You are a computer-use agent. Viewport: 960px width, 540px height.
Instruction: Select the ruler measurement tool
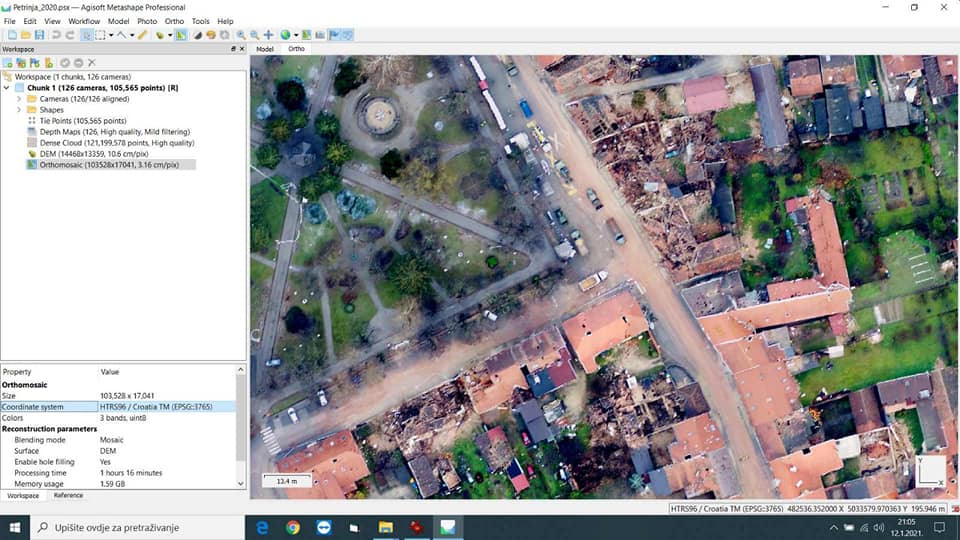point(143,35)
